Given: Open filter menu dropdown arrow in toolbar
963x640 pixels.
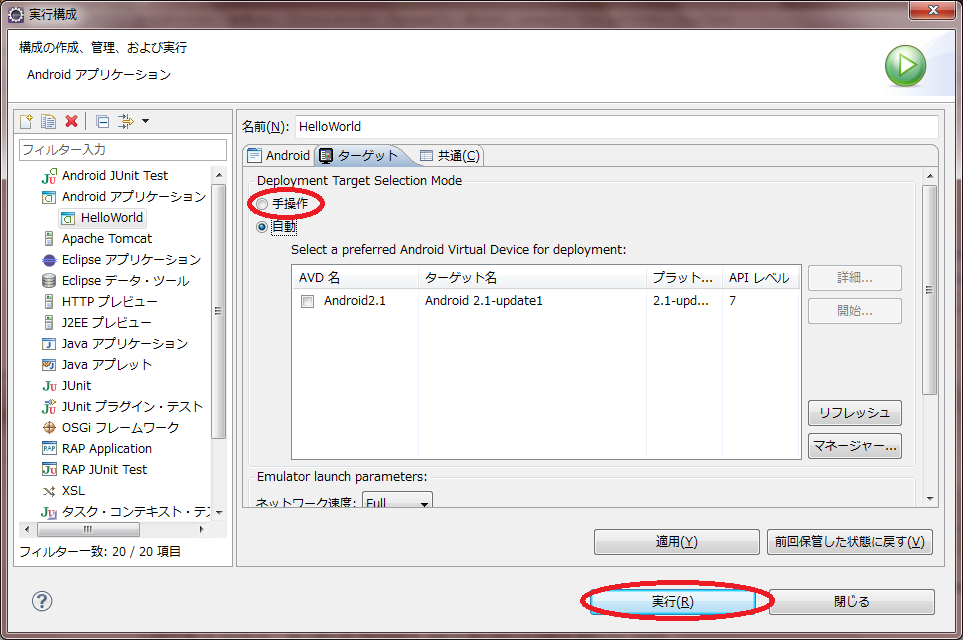Looking at the screenshot, I should pos(146,121).
